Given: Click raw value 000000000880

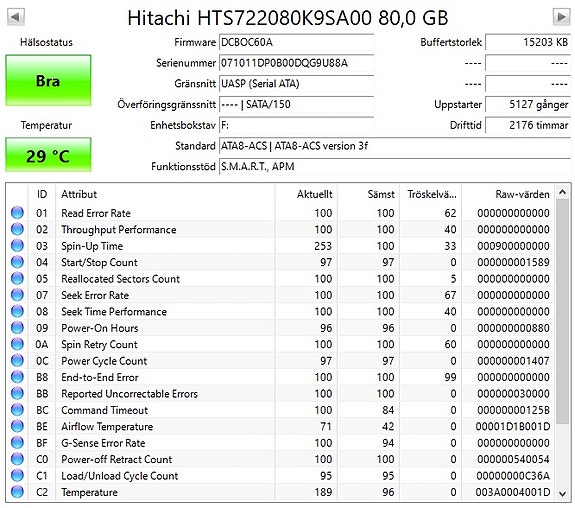Looking at the screenshot, I should [x=513, y=328].
